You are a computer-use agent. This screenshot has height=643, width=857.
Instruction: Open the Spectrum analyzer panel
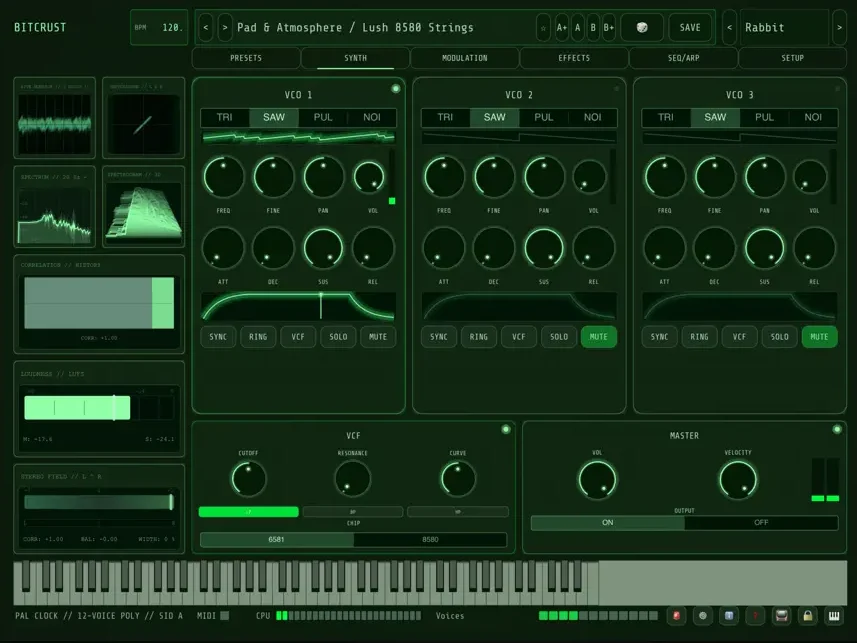(55, 207)
